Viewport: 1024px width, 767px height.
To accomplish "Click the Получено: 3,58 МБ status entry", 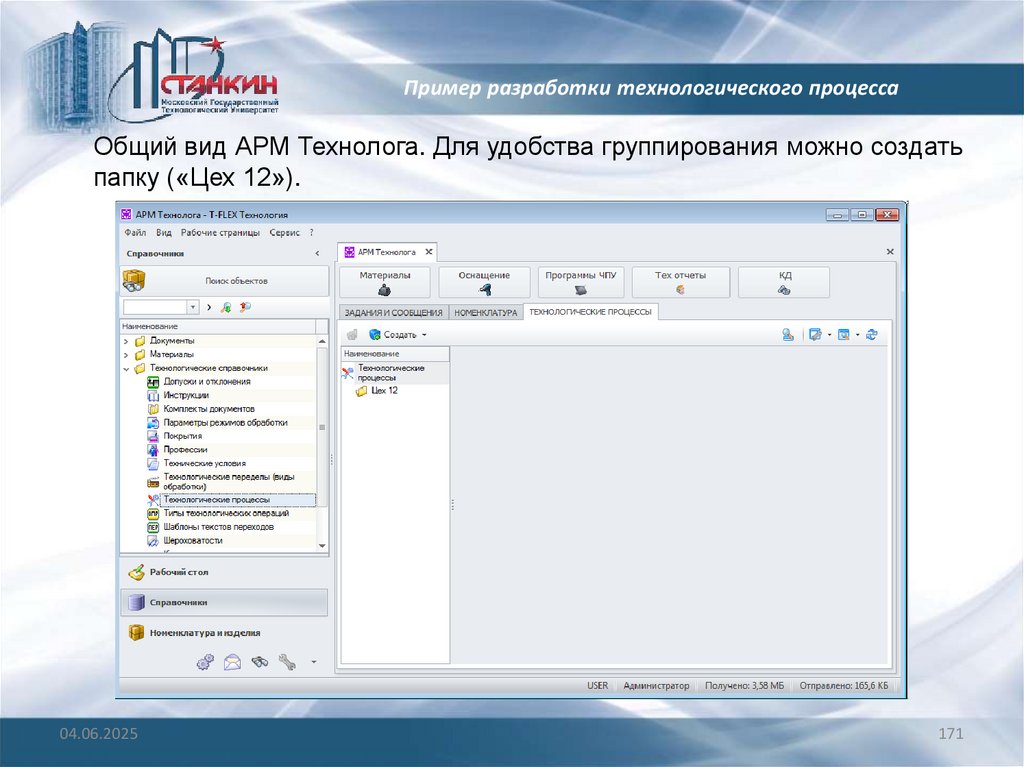I will coord(744,685).
